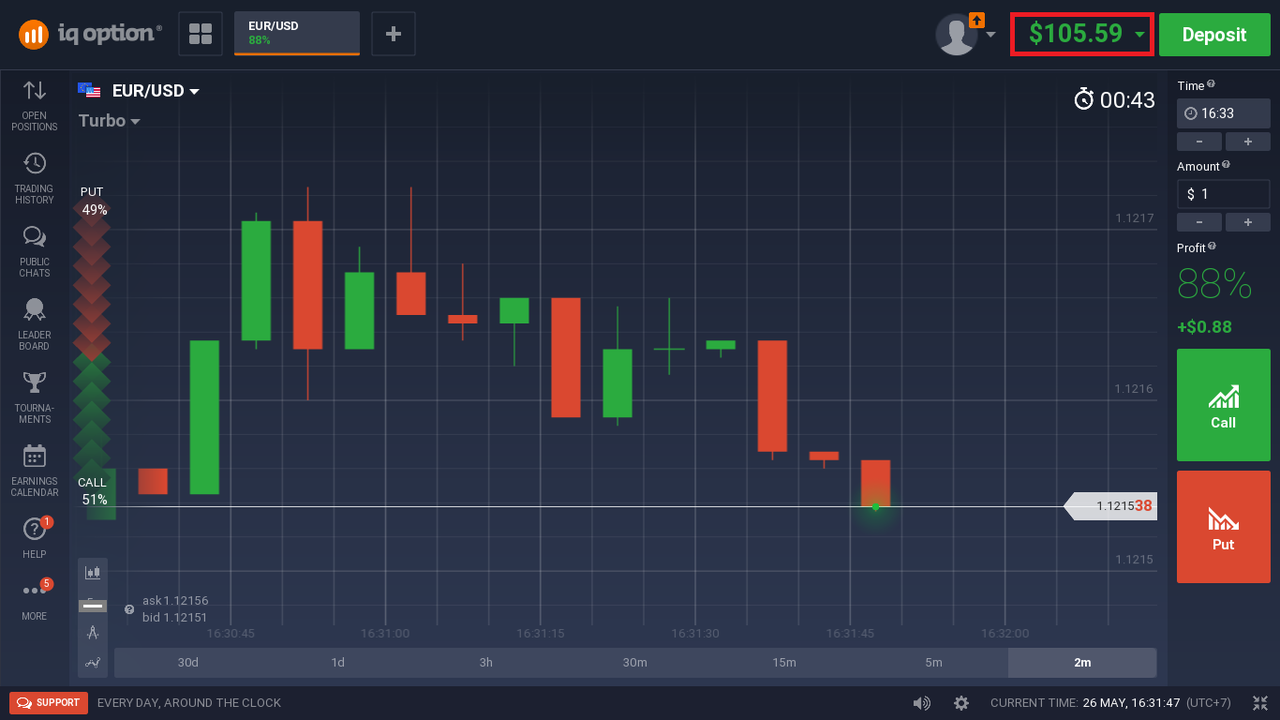
Task: Click the 00:43 countdown timer
Action: (1127, 100)
